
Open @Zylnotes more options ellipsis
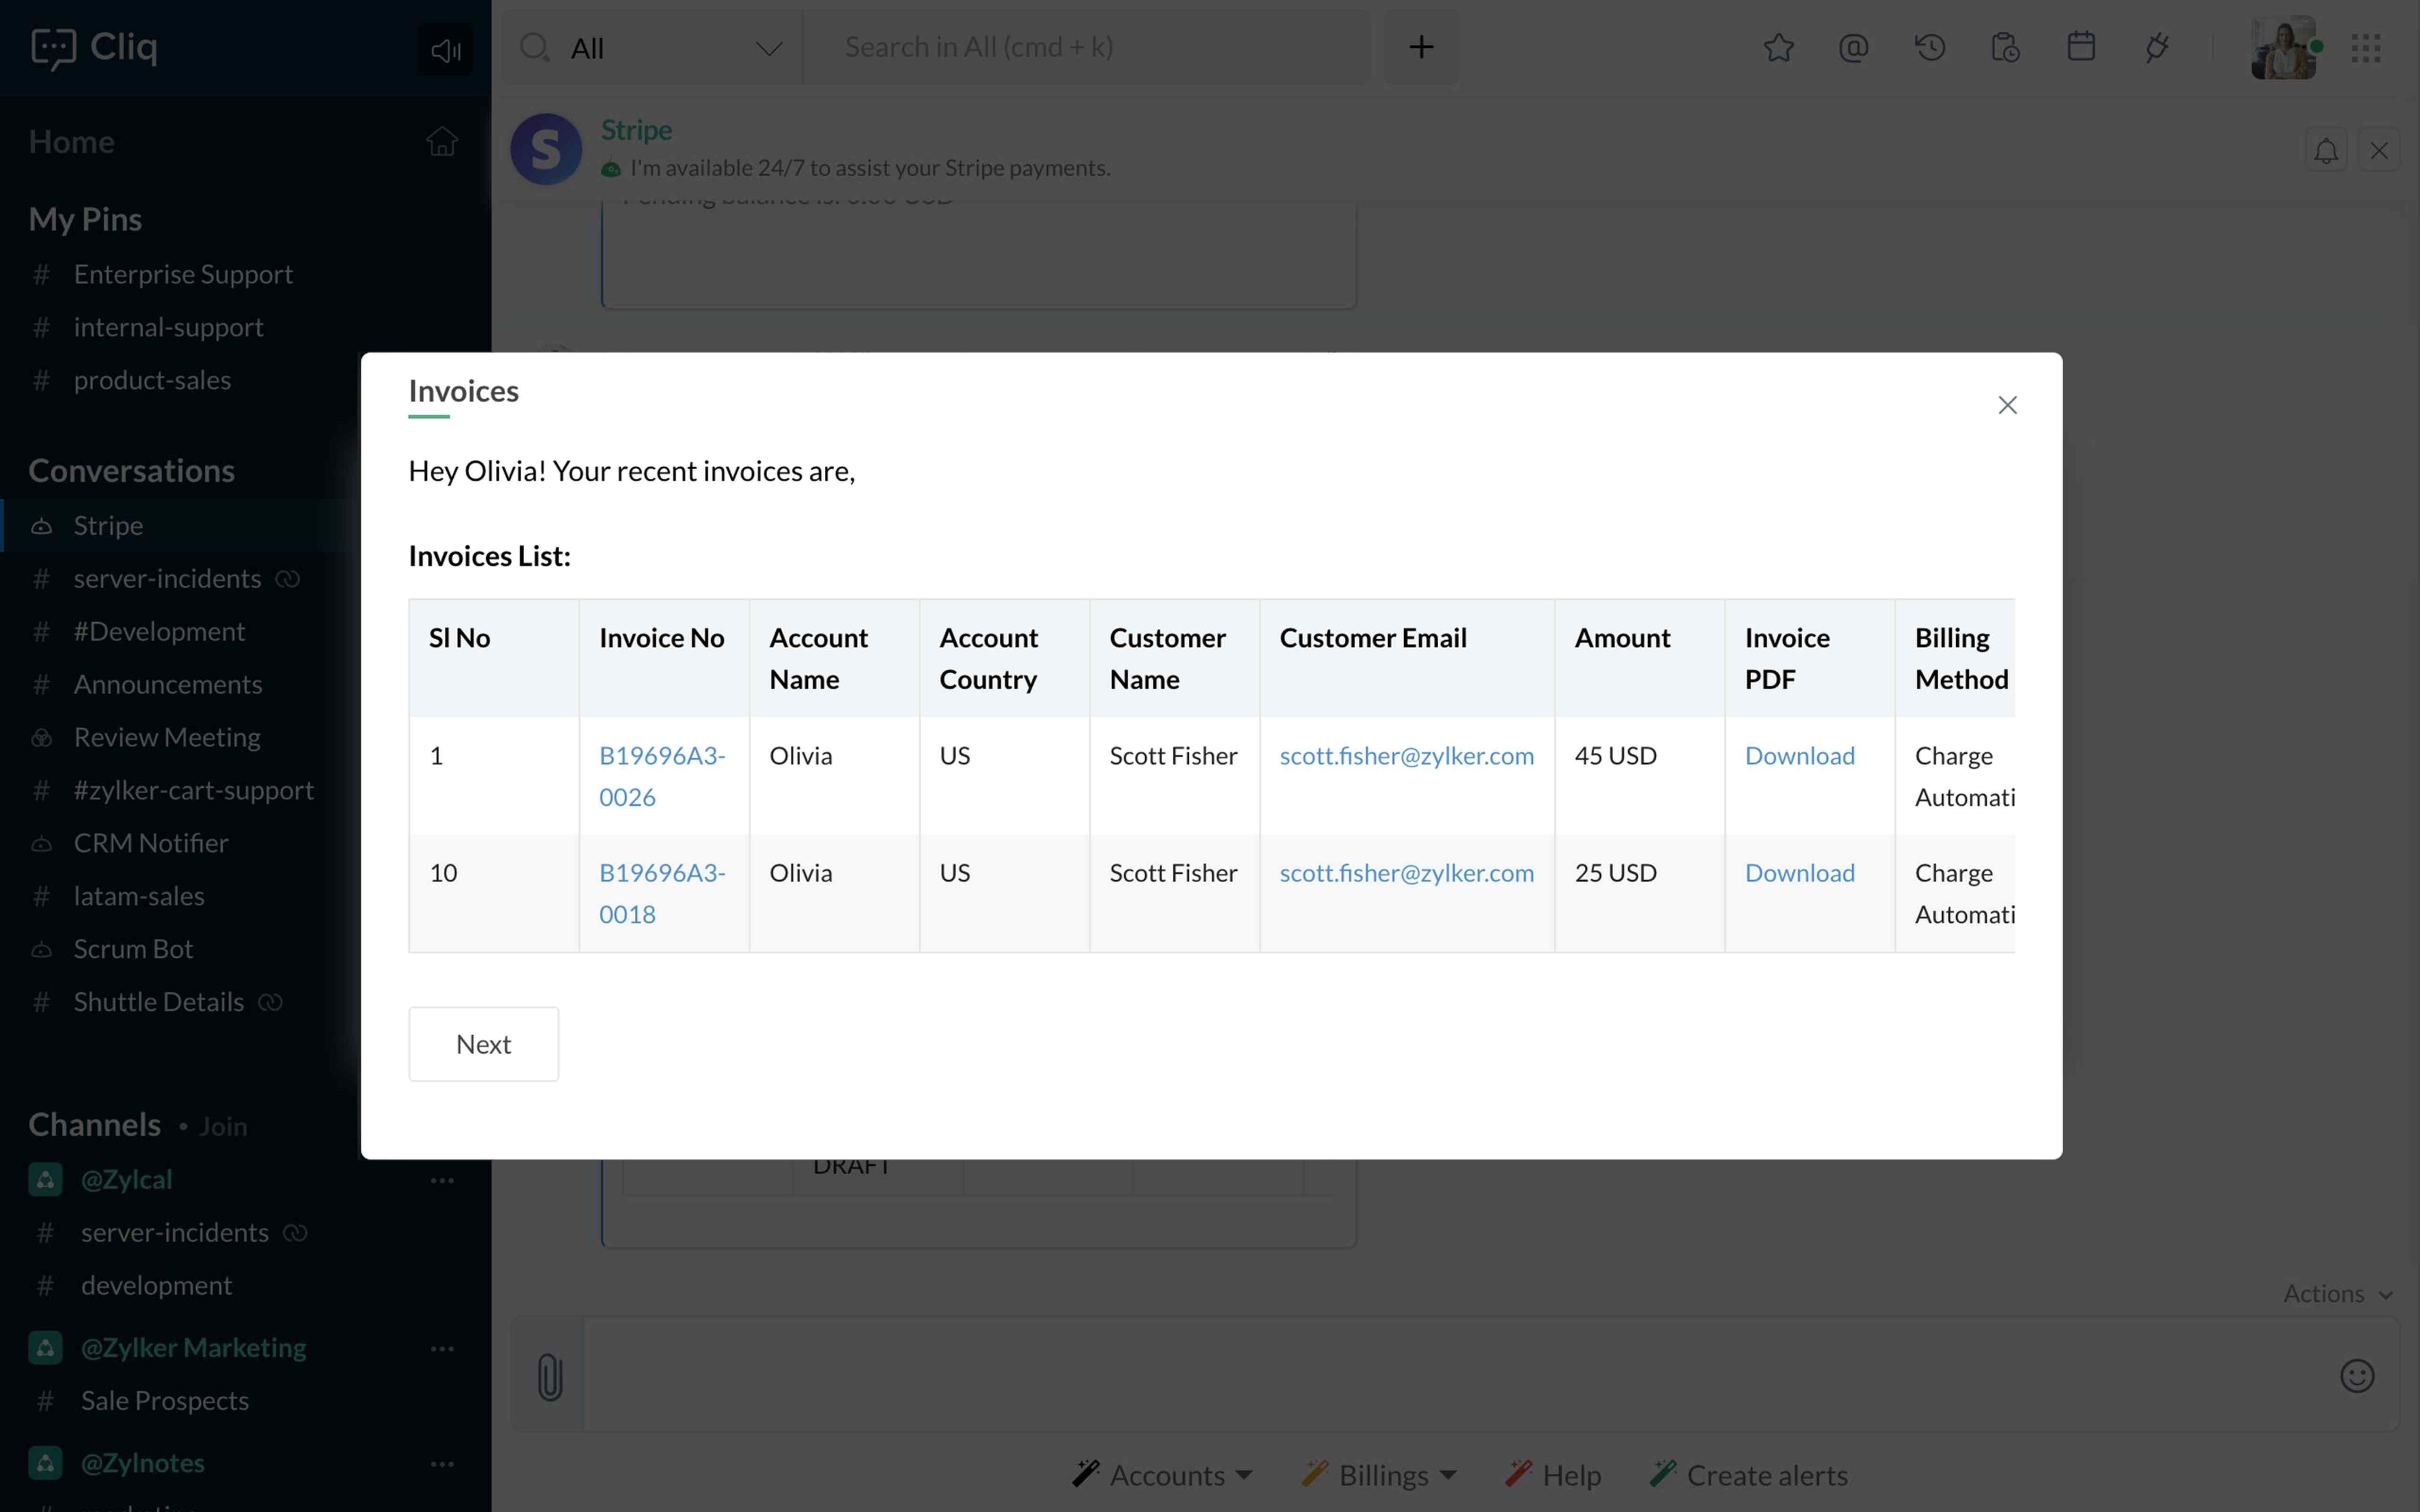tap(442, 1463)
